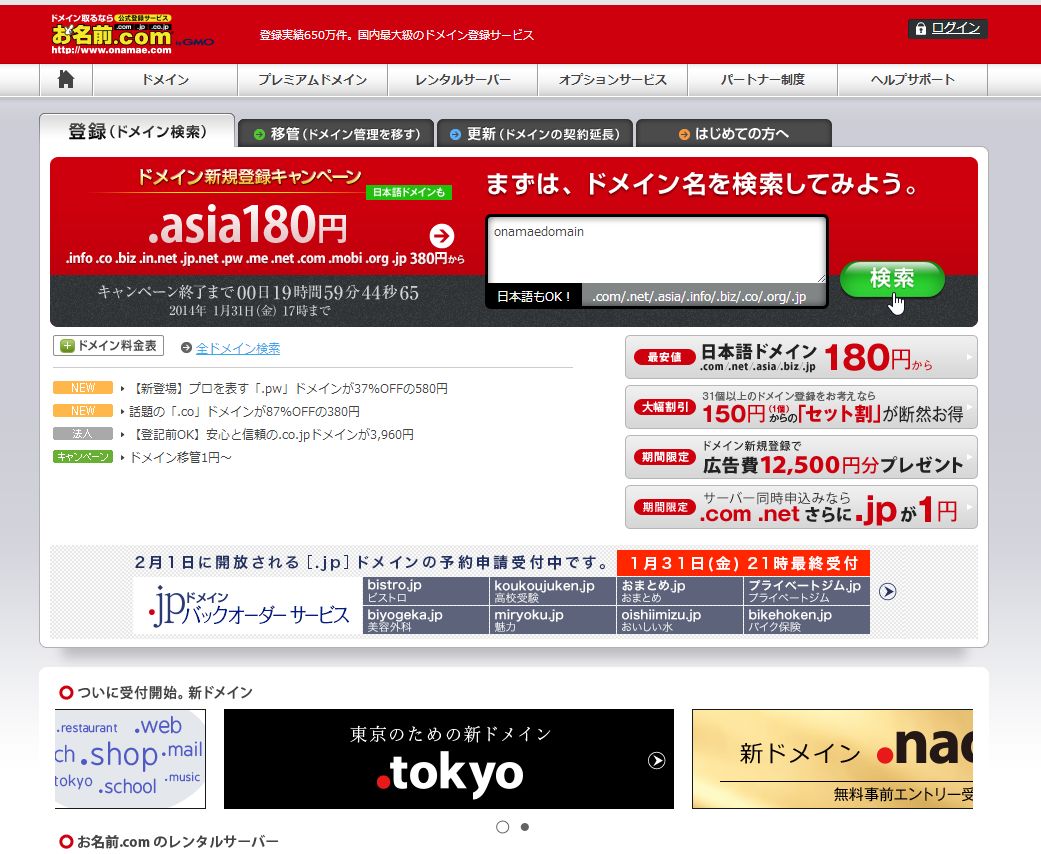Click the ログイン link
Screen dimensions: 1041x854
click(955, 28)
